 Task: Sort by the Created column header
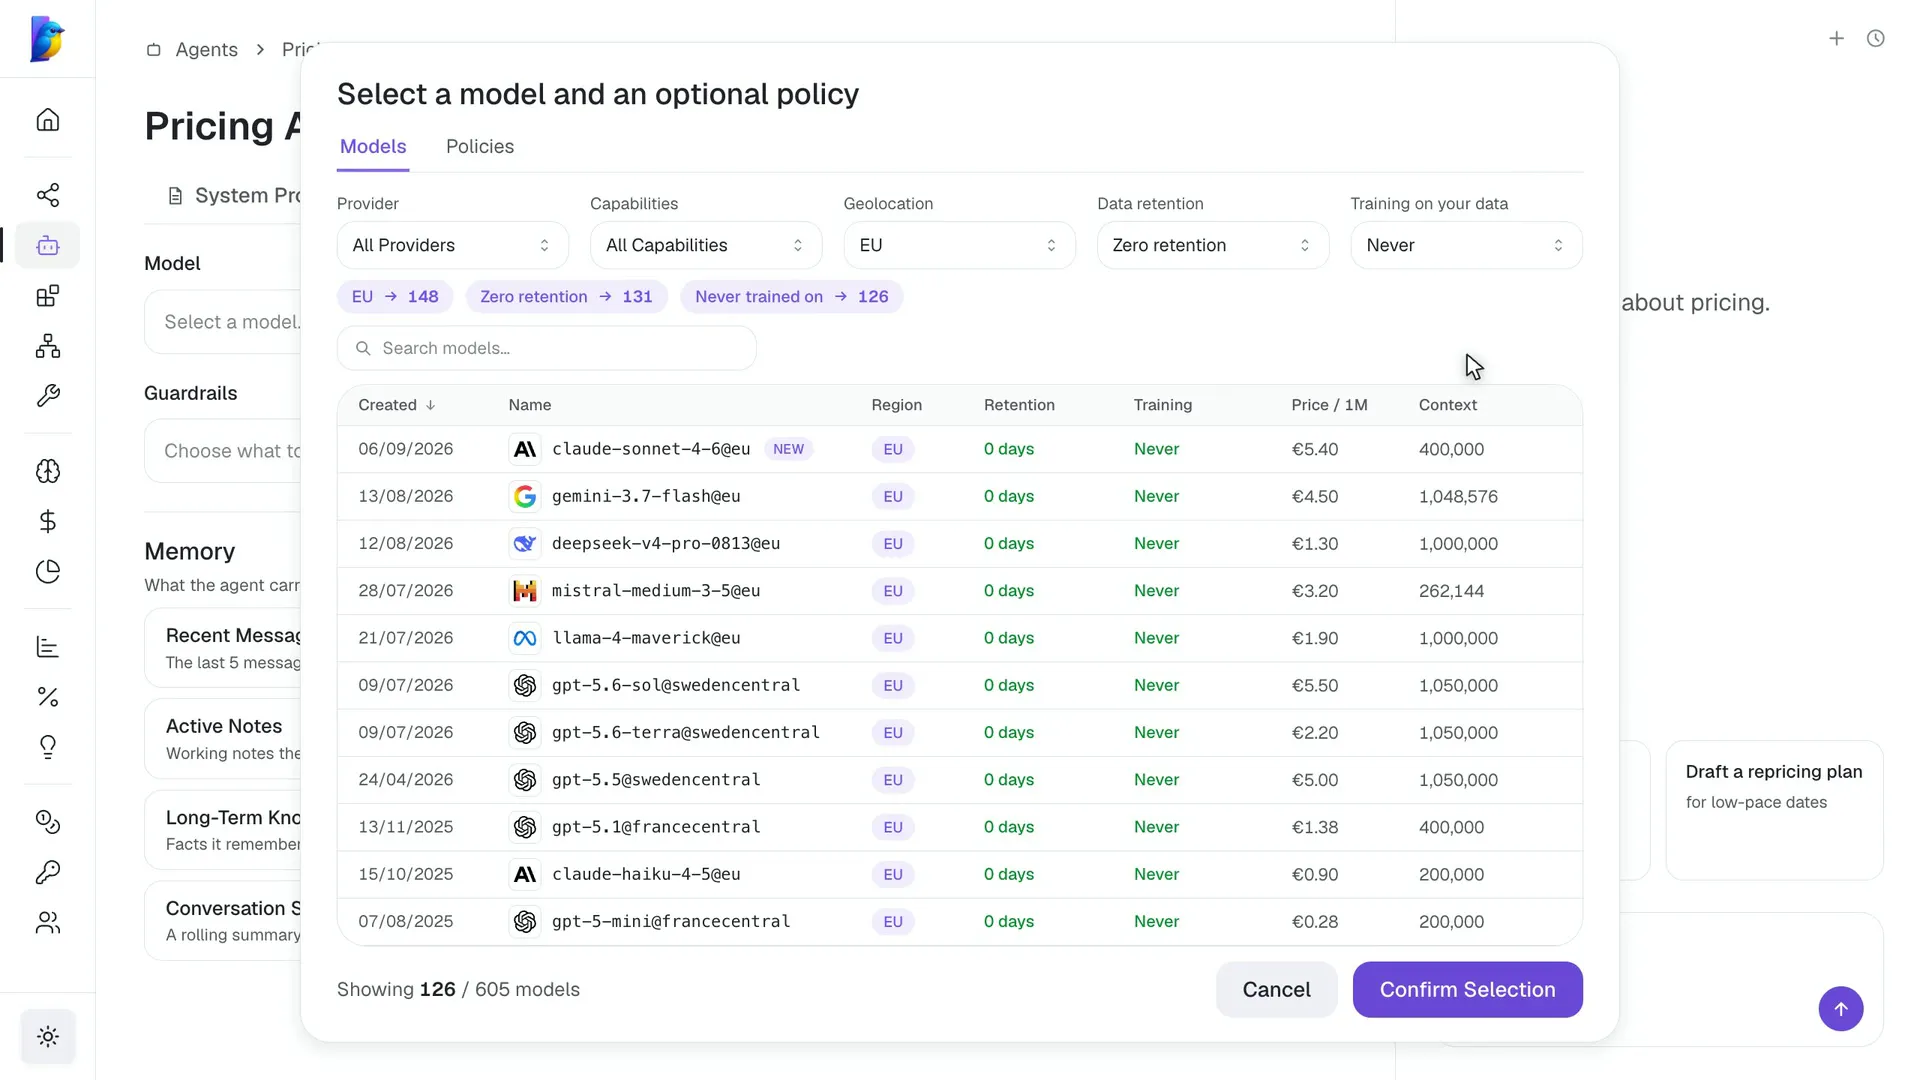coord(397,405)
